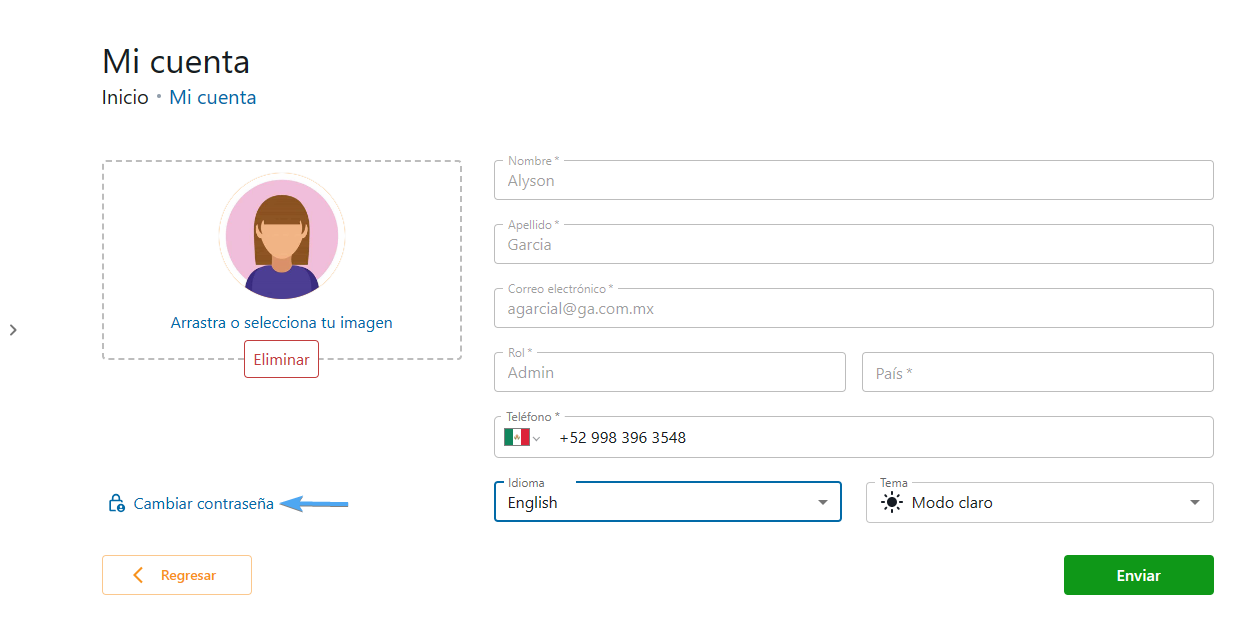Screen dimensions: 1258x618
Task: Open the Mexico flag country selector
Action: [x=522, y=438]
